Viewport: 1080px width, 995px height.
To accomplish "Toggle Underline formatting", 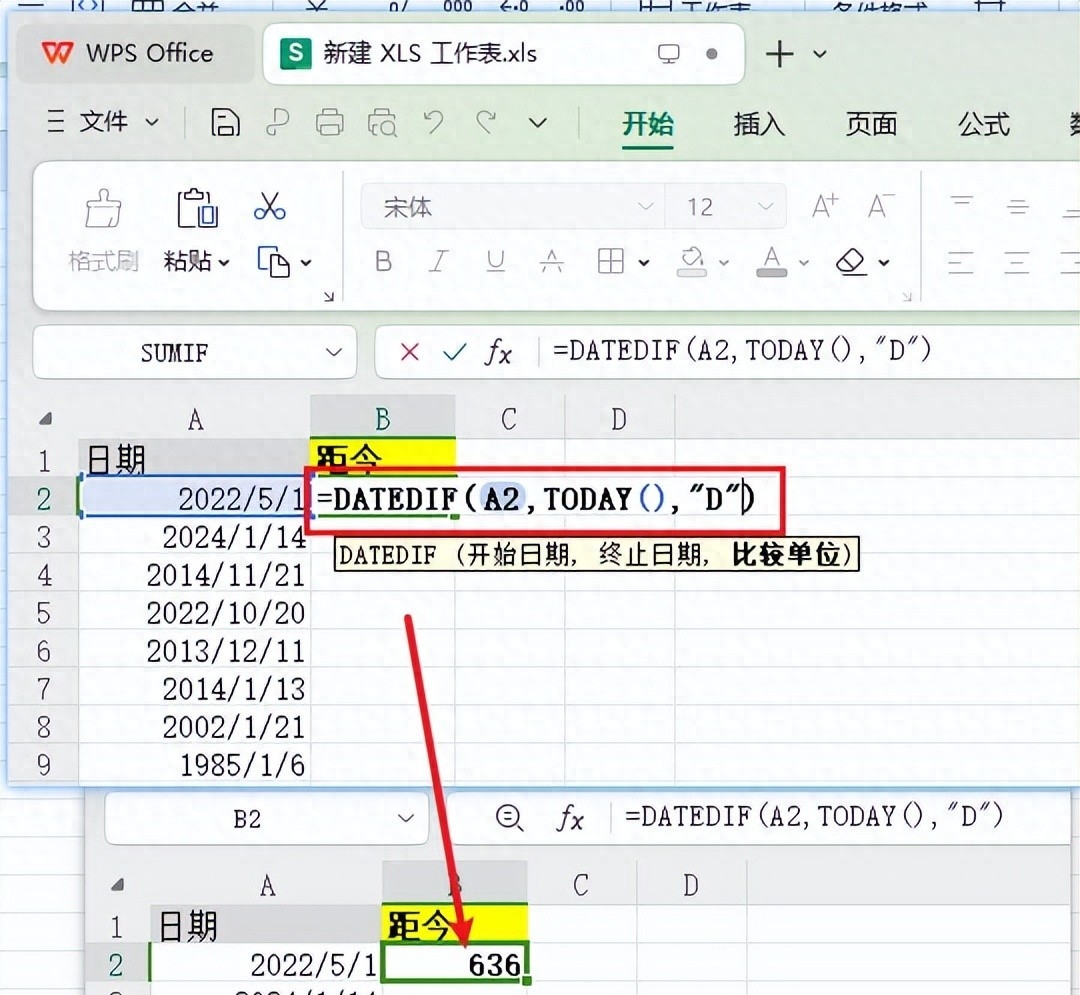I will coord(495,262).
